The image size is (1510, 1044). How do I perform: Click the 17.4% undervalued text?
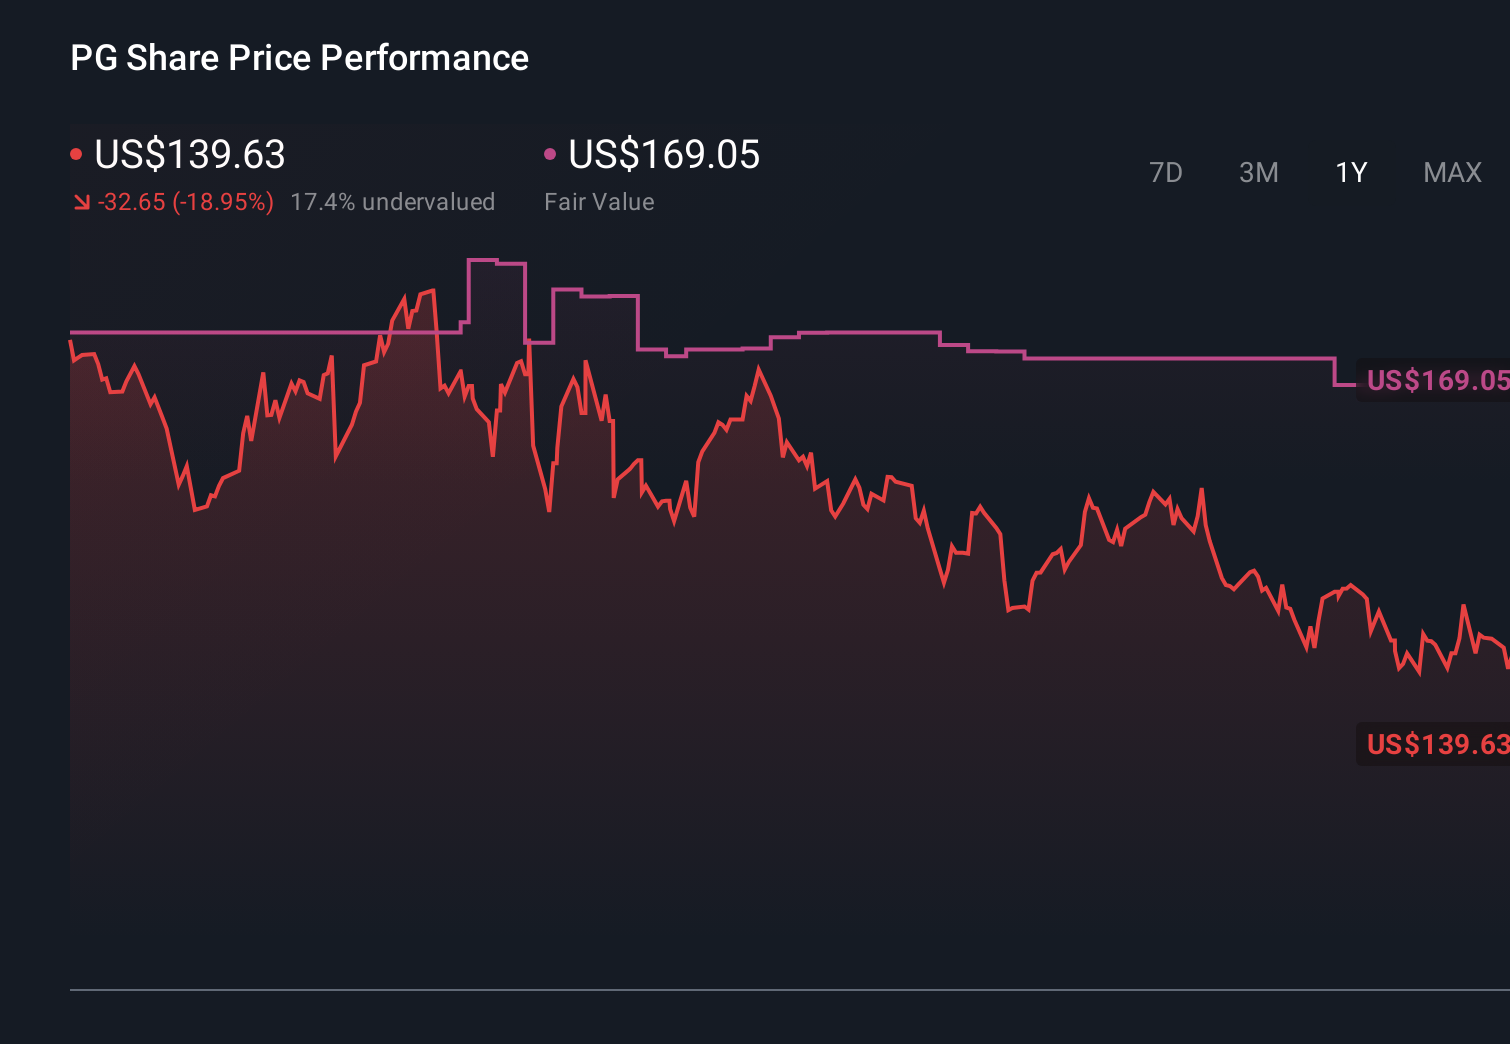tap(393, 202)
